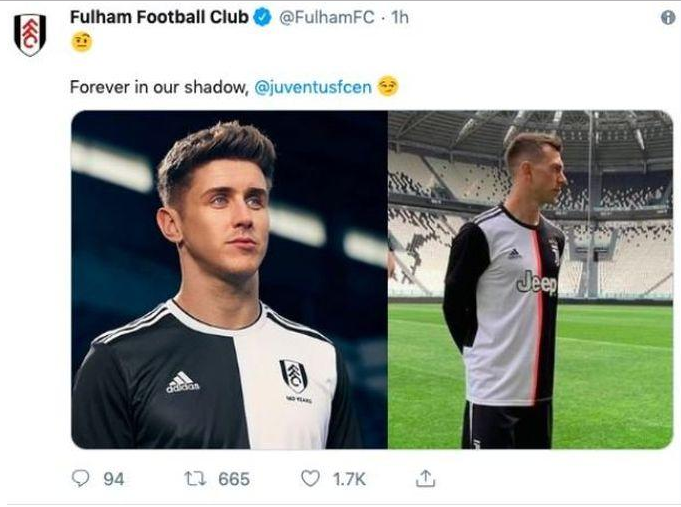Click the raised-eyebrow emoji under the name
The image size is (681, 507).
(82, 43)
